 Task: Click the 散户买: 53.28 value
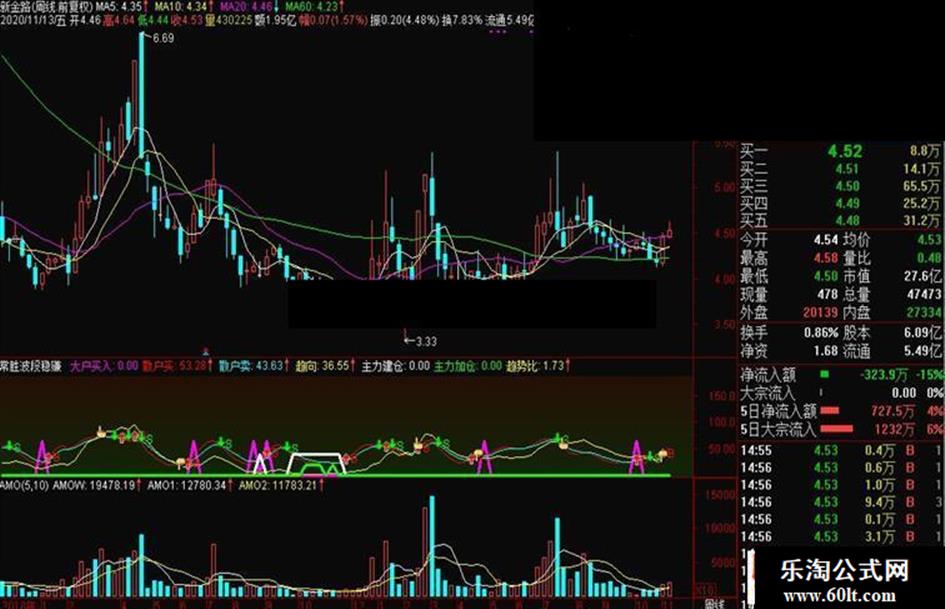pyautogui.click(x=175, y=366)
